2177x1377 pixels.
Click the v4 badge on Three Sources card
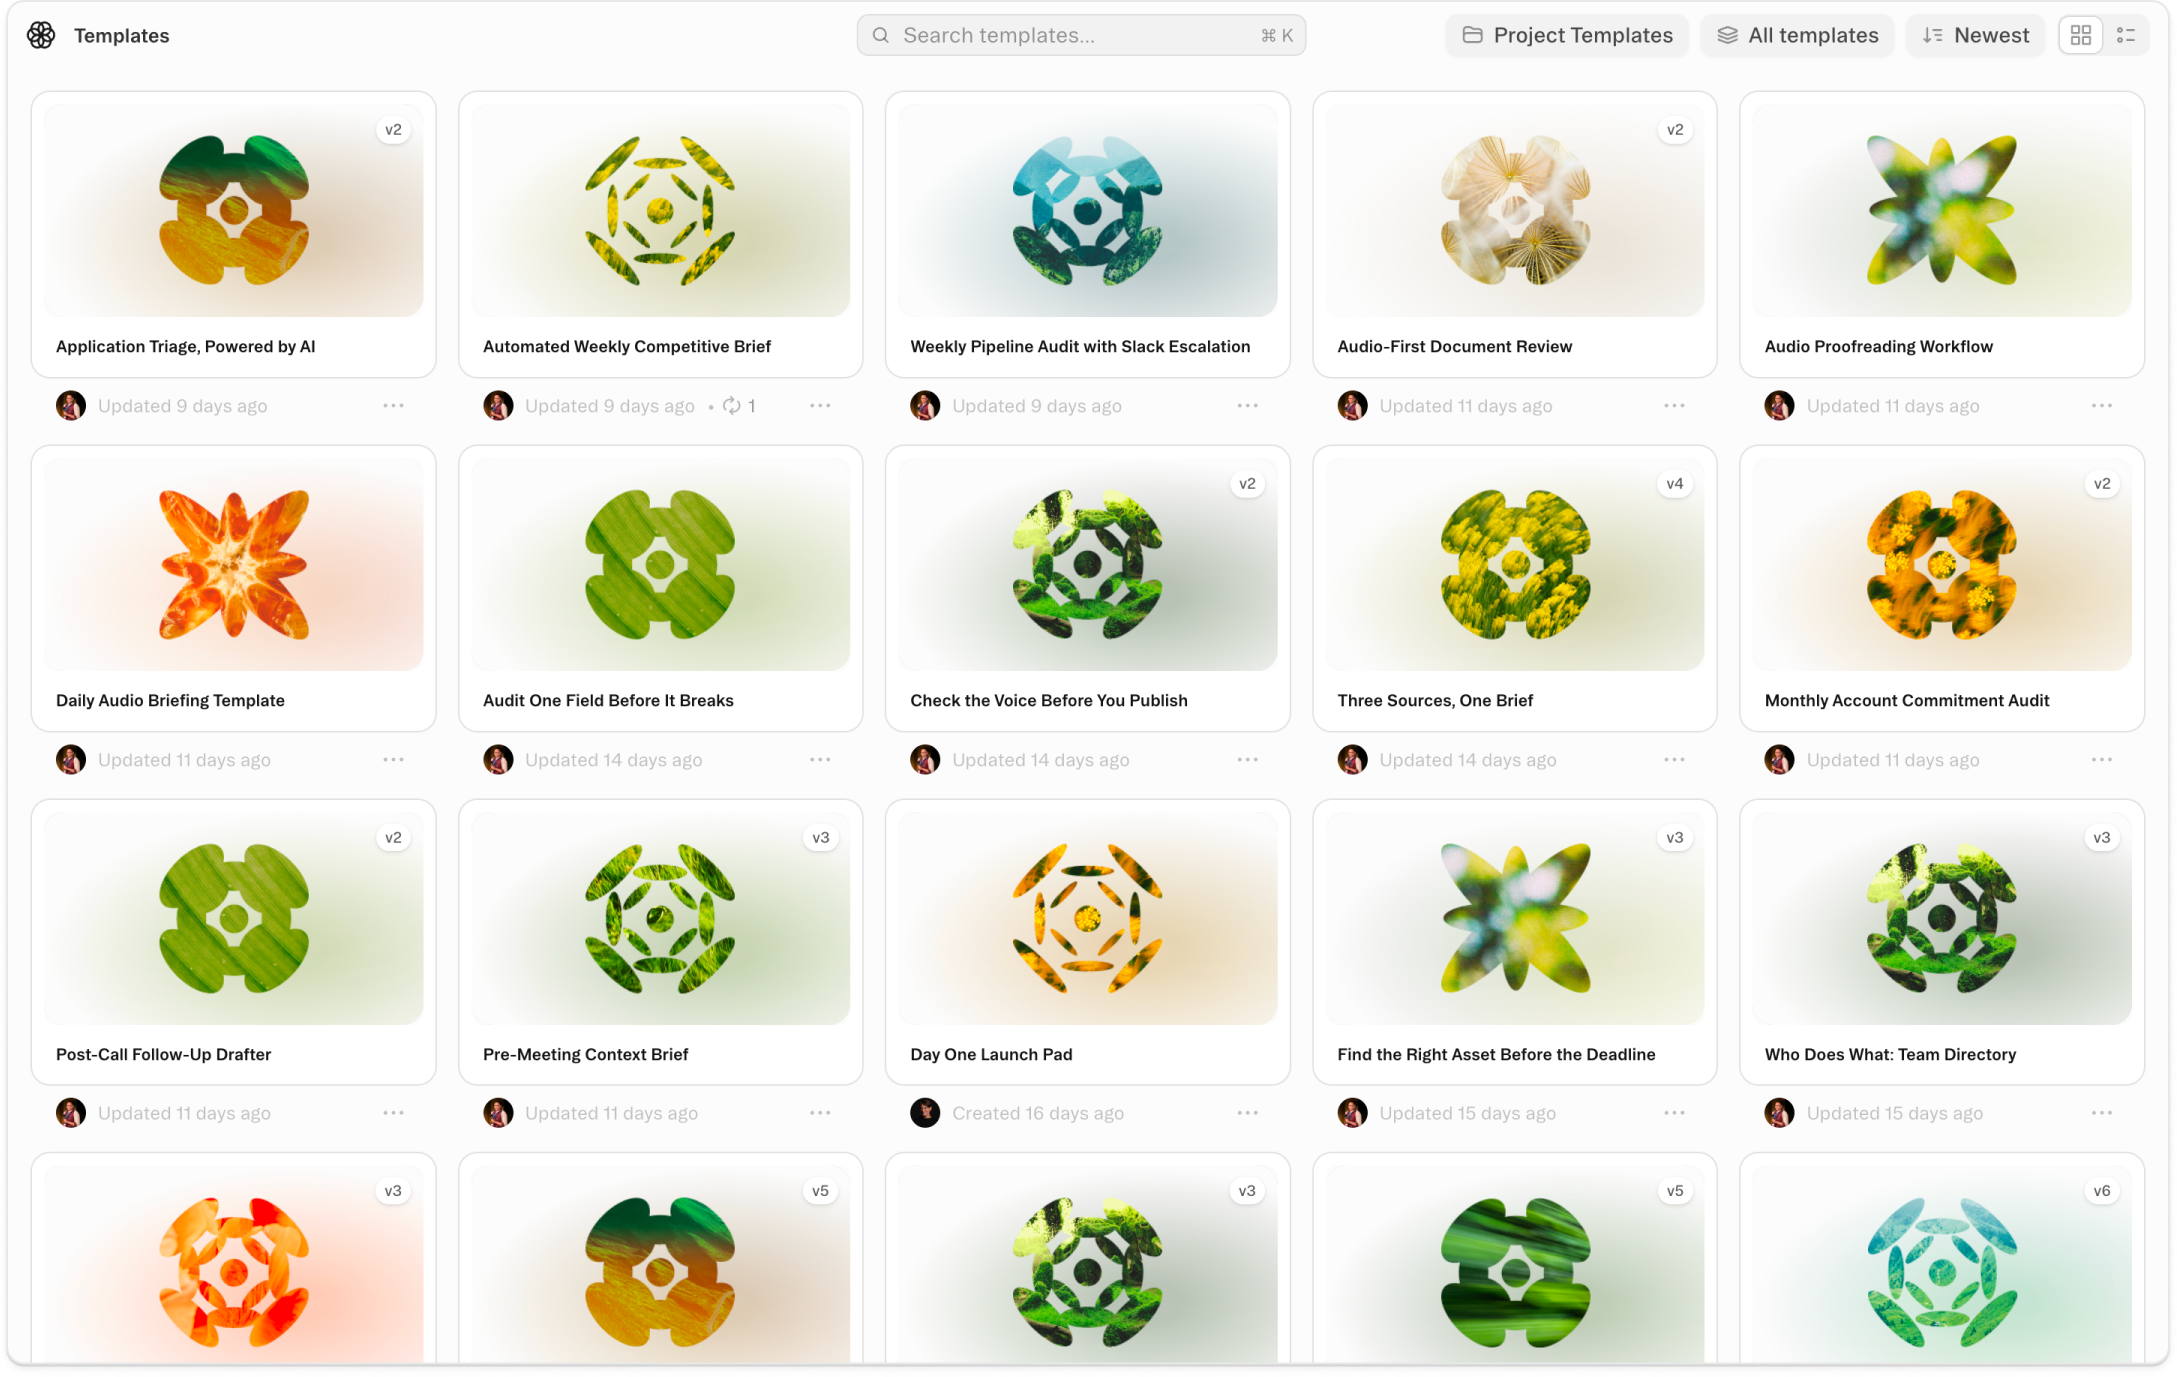(x=1674, y=484)
